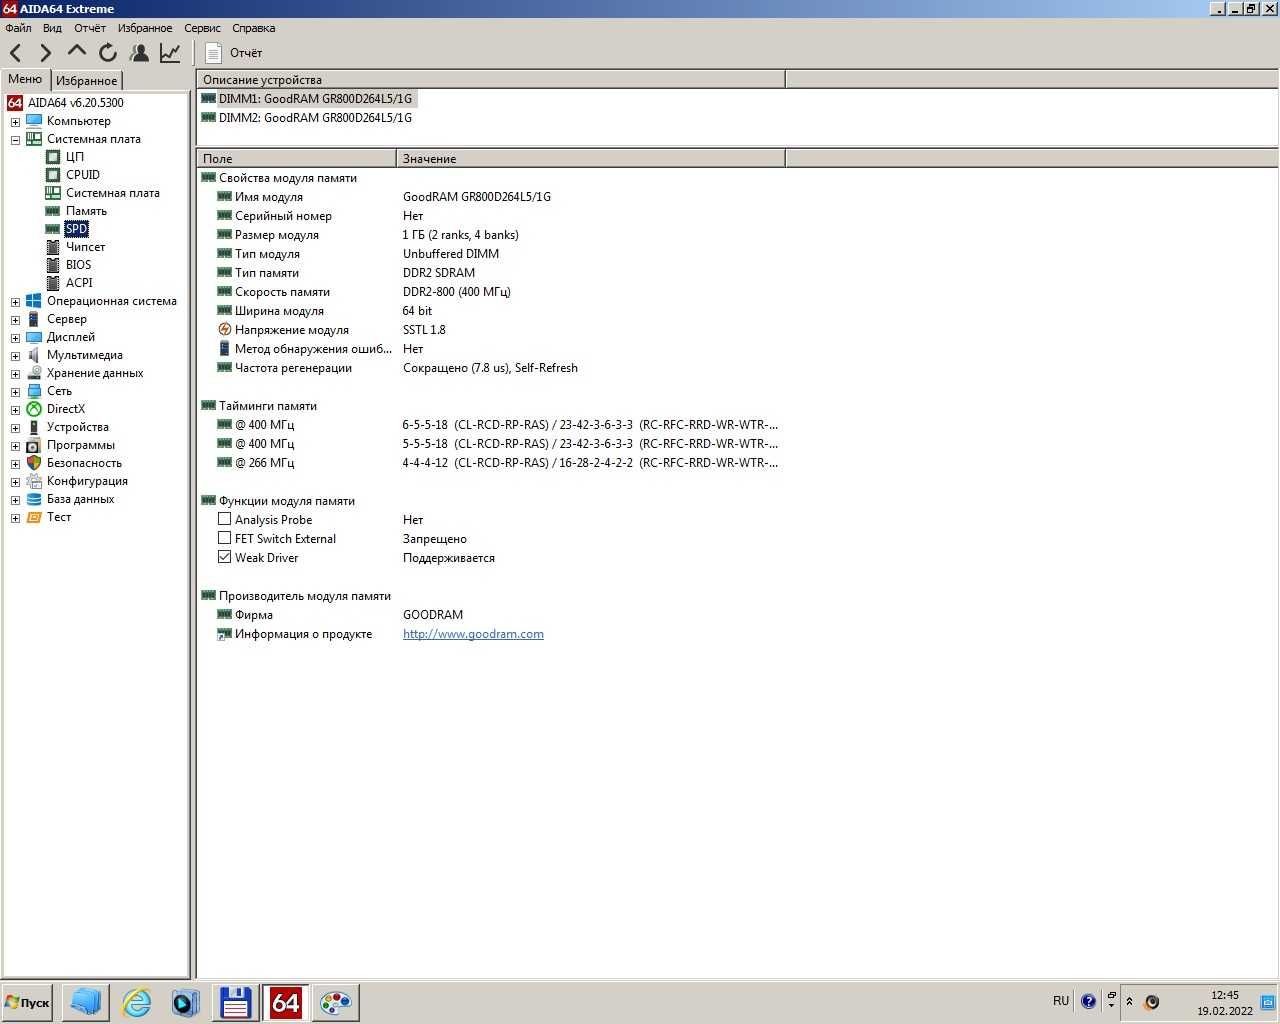The image size is (1280, 1024).
Task: Select the Скорость памяти row
Action: [x=490, y=292]
